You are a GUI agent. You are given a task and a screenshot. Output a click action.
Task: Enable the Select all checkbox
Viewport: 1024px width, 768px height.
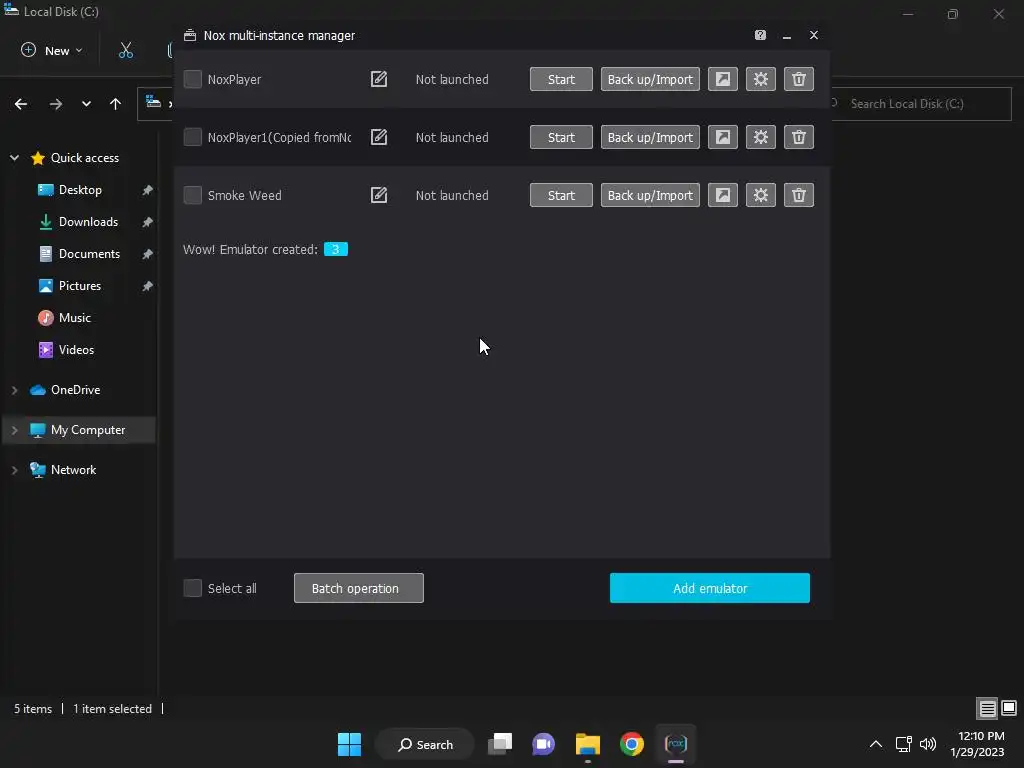tap(193, 588)
